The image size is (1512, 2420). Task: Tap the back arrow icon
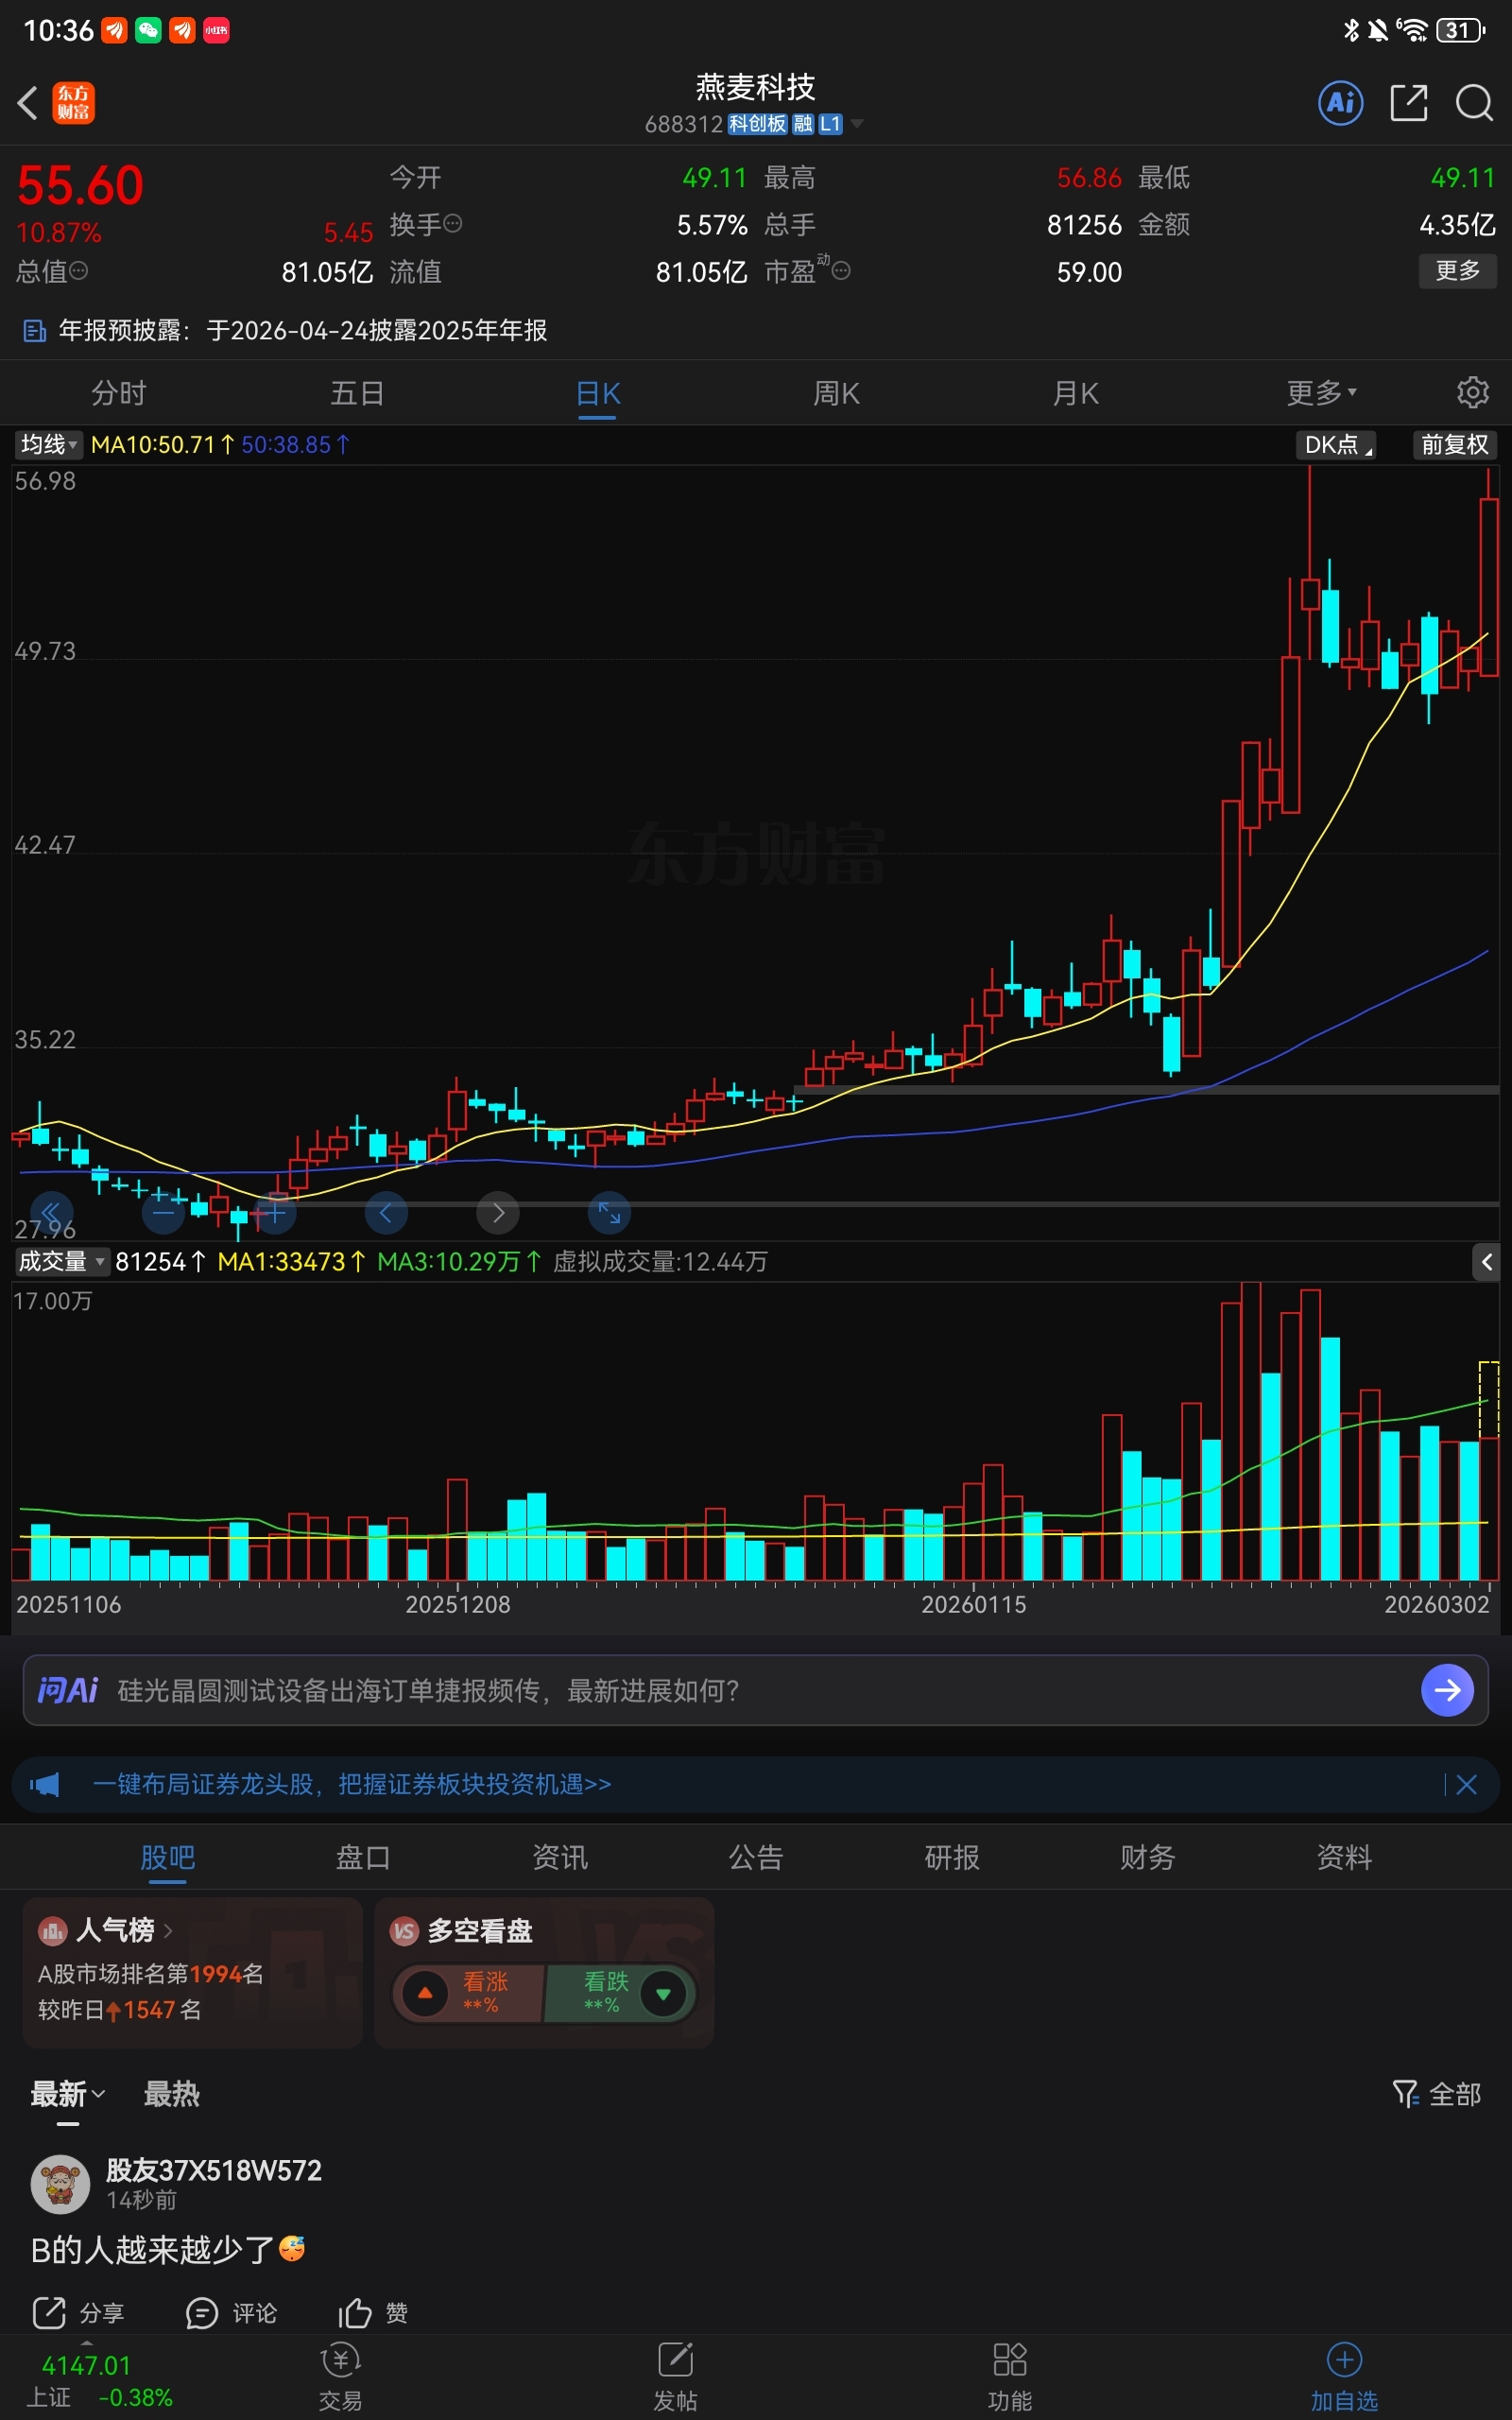pos(28,103)
